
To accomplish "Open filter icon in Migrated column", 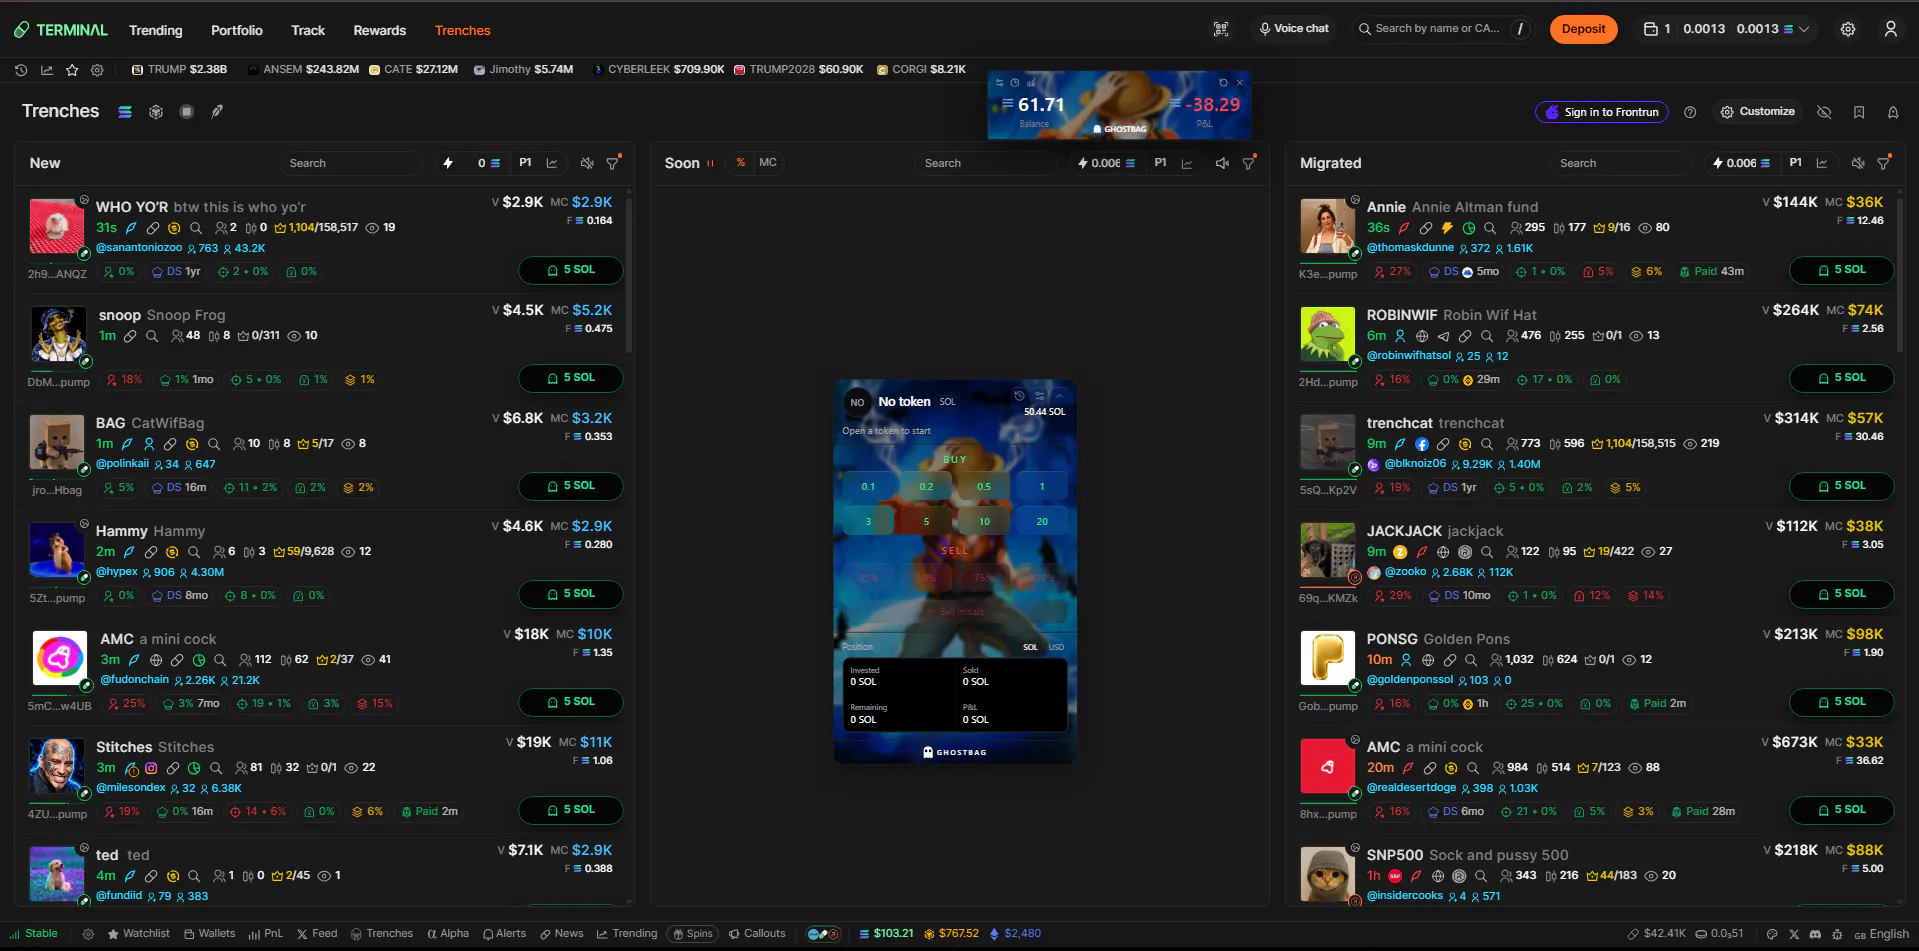I will pos(1884,163).
